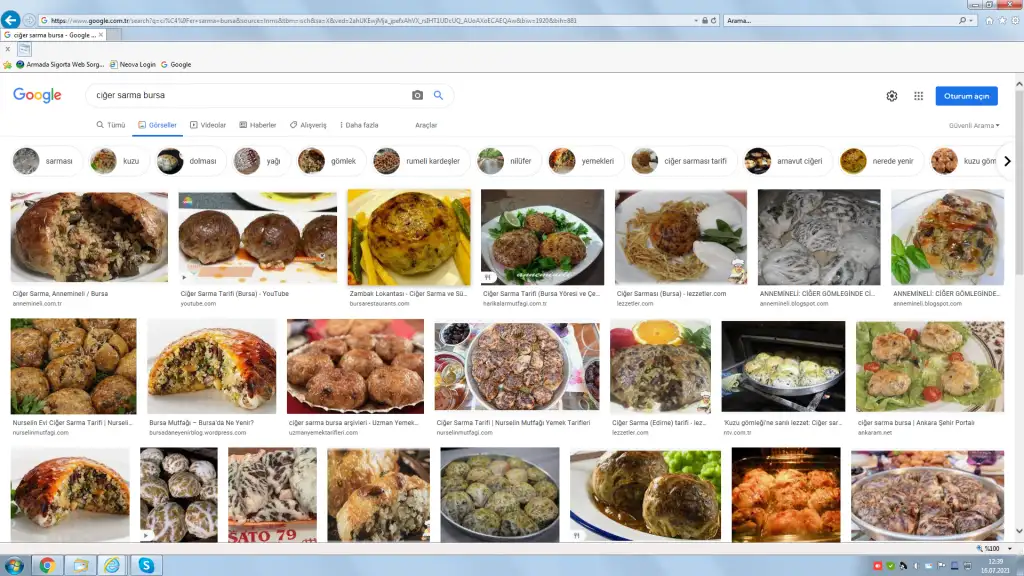Switch to the Haberler tab
Viewport: 1024px width, 576px height.
pyautogui.click(x=262, y=125)
